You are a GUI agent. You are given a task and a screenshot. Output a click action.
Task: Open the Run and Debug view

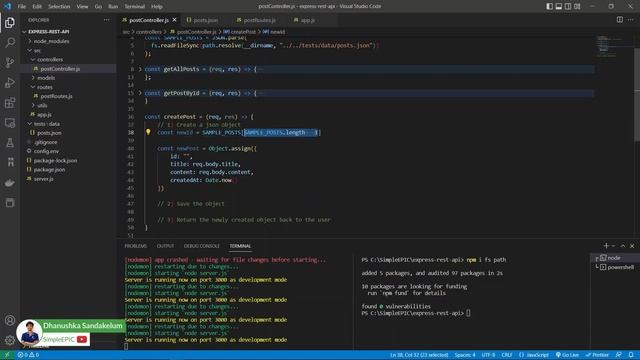pos(10,82)
